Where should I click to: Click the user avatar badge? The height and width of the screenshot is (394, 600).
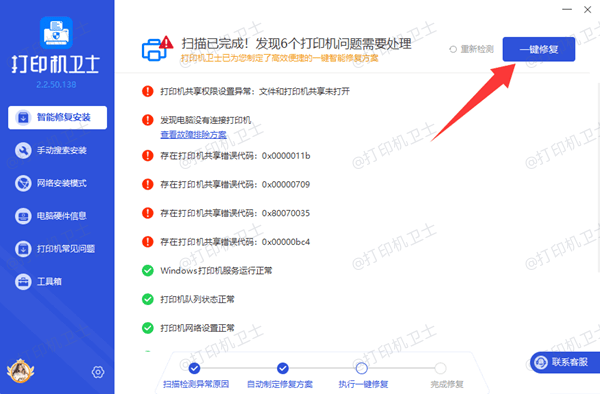[20, 371]
